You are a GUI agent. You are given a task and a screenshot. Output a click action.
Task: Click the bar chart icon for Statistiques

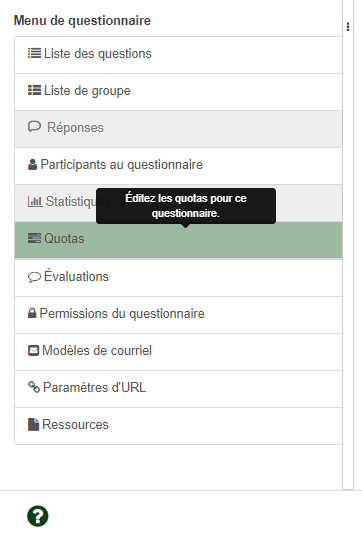tap(35, 201)
